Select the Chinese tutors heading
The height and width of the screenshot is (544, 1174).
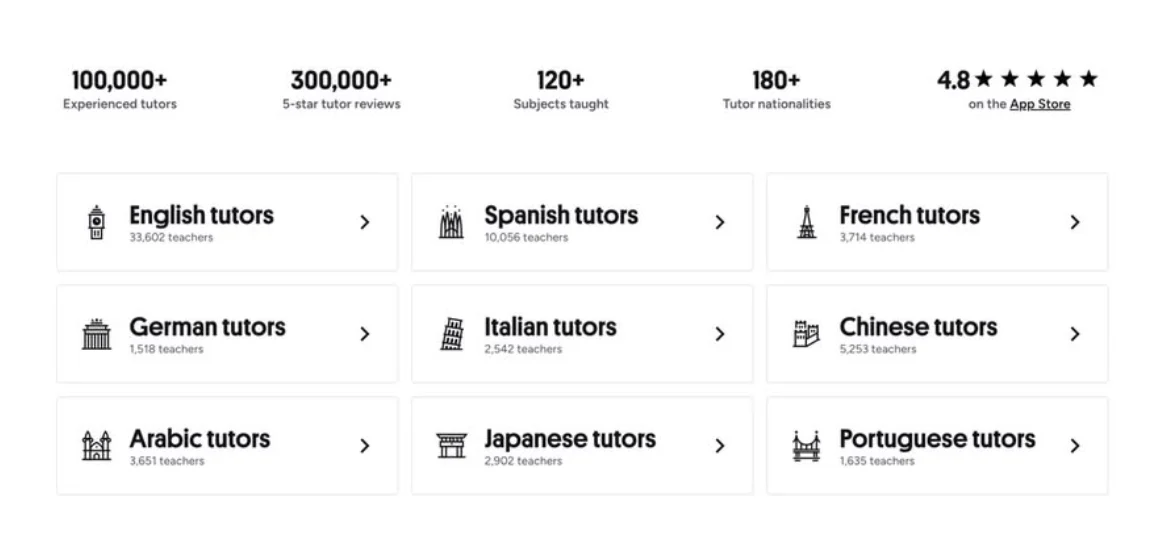coord(918,327)
